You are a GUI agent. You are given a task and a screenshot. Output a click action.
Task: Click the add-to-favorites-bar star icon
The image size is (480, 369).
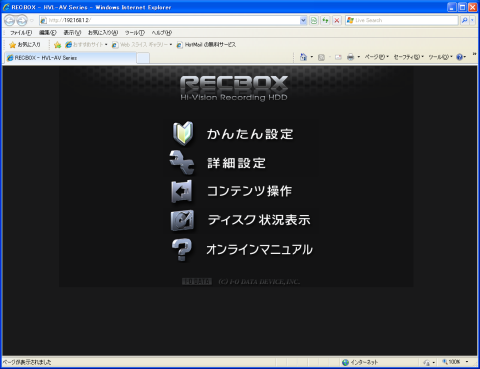pos(57,45)
